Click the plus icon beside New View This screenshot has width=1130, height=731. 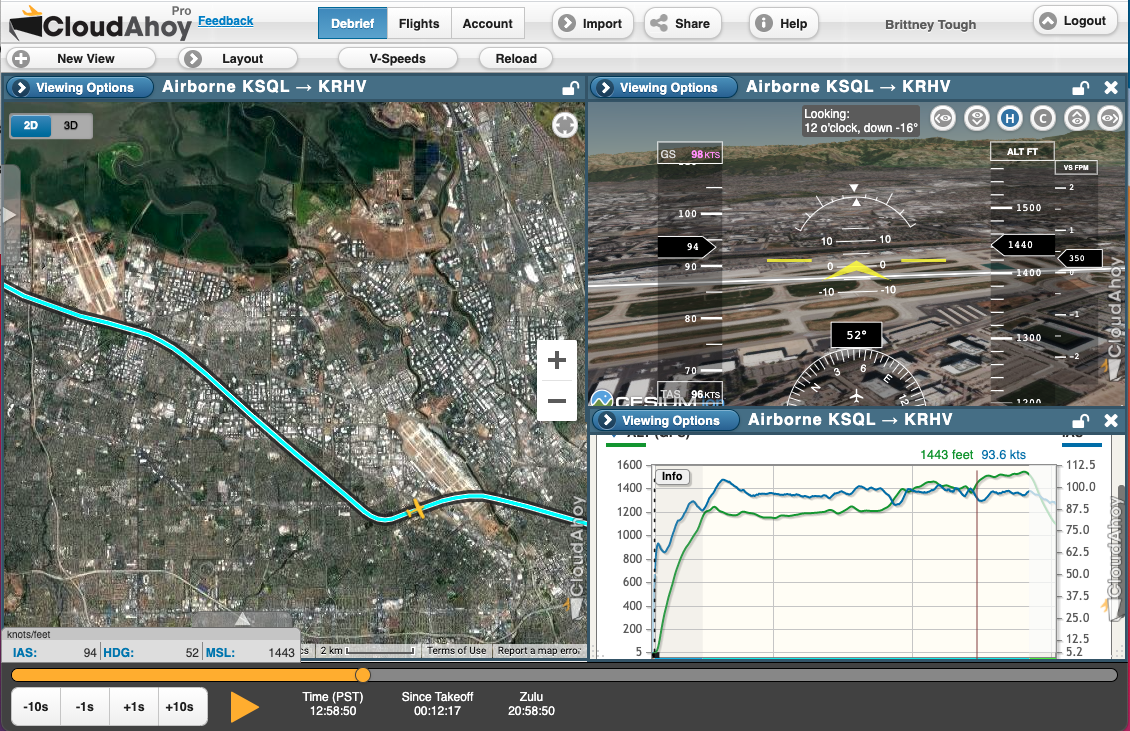(x=21, y=59)
